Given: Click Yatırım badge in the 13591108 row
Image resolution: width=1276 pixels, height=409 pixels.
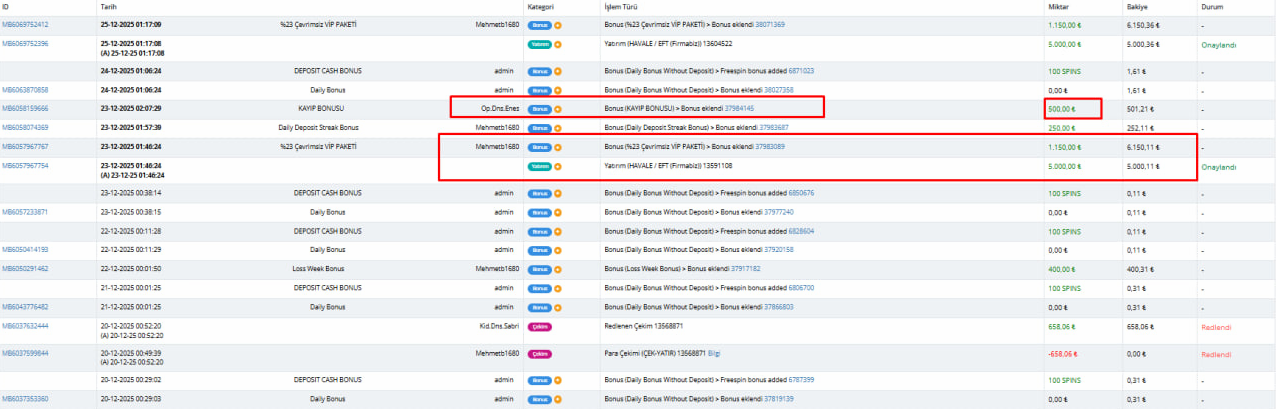Looking at the screenshot, I should coord(540,167).
